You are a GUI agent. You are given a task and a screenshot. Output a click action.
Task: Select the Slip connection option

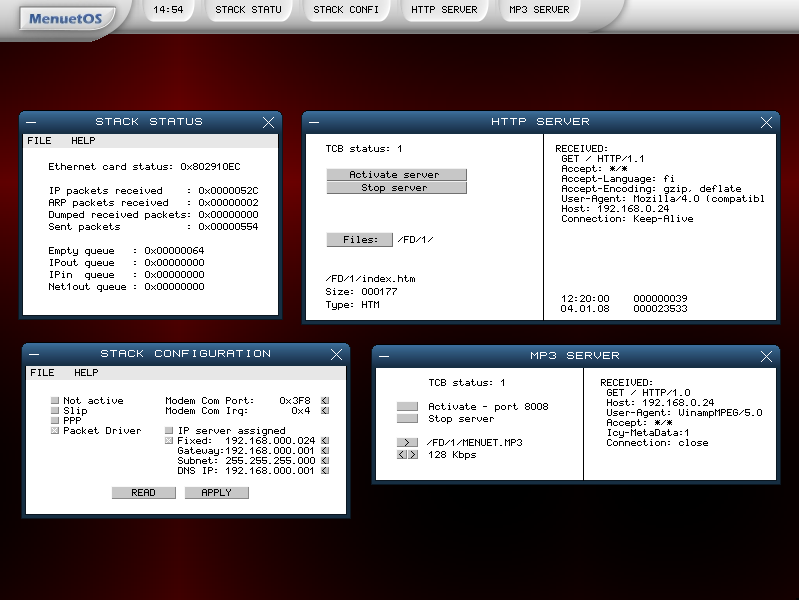(55, 411)
